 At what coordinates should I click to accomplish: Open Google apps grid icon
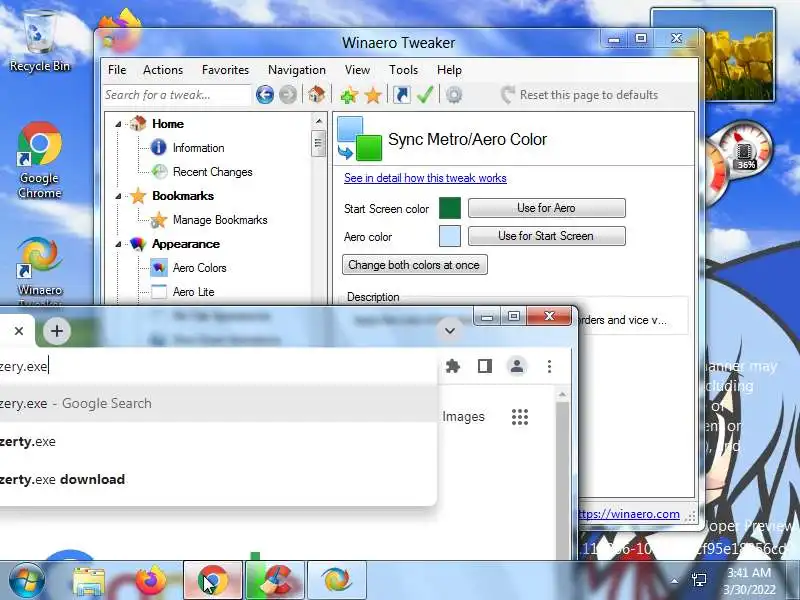coord(520,417)
